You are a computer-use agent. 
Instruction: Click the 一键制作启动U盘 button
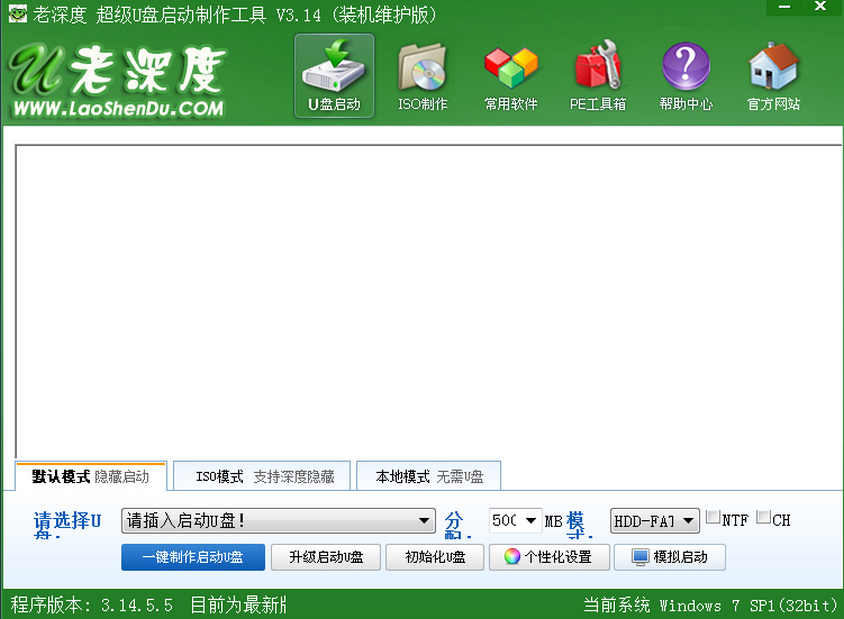193,557
